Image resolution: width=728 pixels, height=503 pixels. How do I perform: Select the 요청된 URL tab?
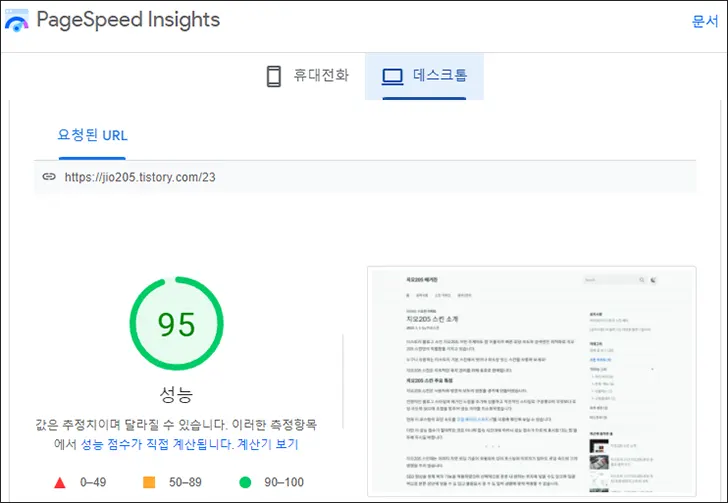pos(92,135)
